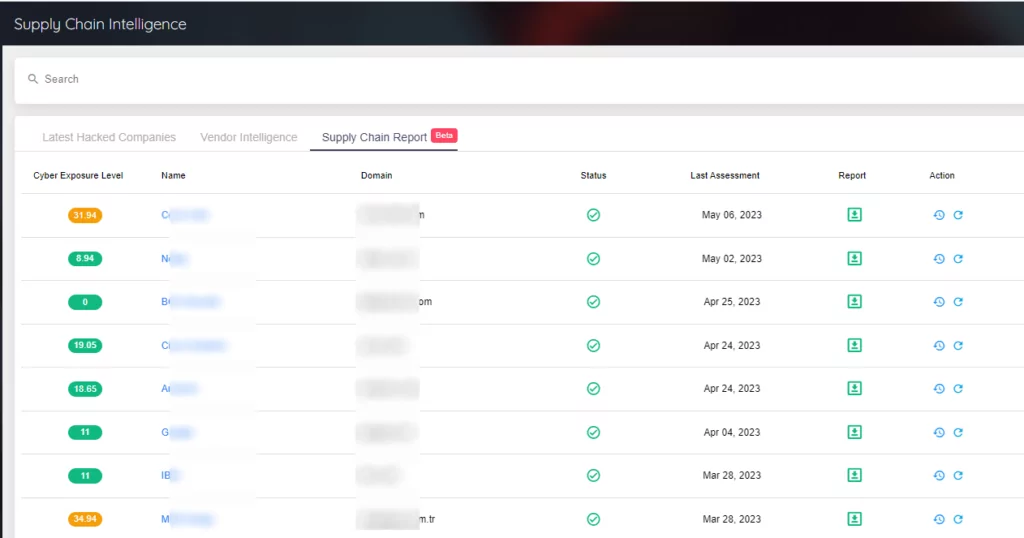Sort by Cyber Exposure Level column header
This screenshot has height=538, width=1024.
tap(78, 175)
